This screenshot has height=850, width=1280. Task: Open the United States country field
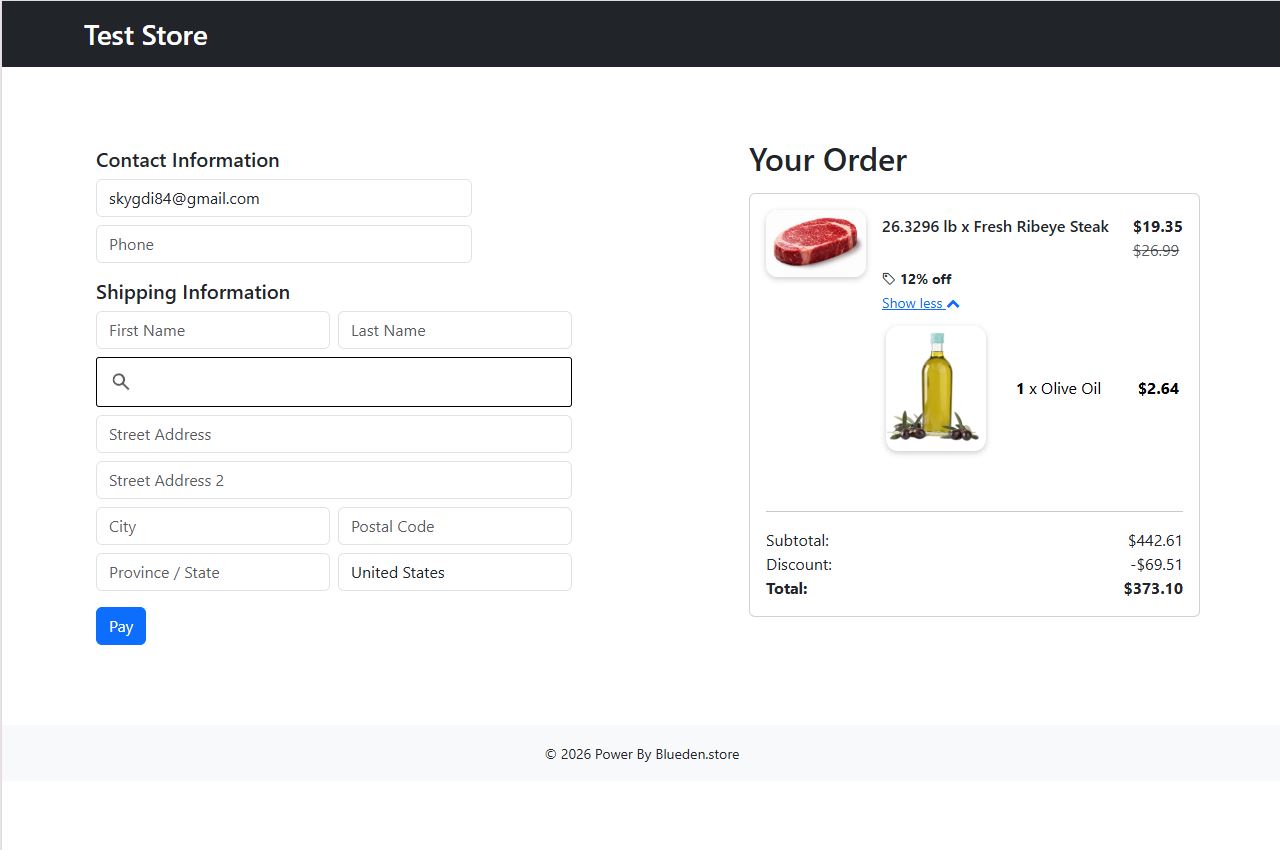(454, 572)
